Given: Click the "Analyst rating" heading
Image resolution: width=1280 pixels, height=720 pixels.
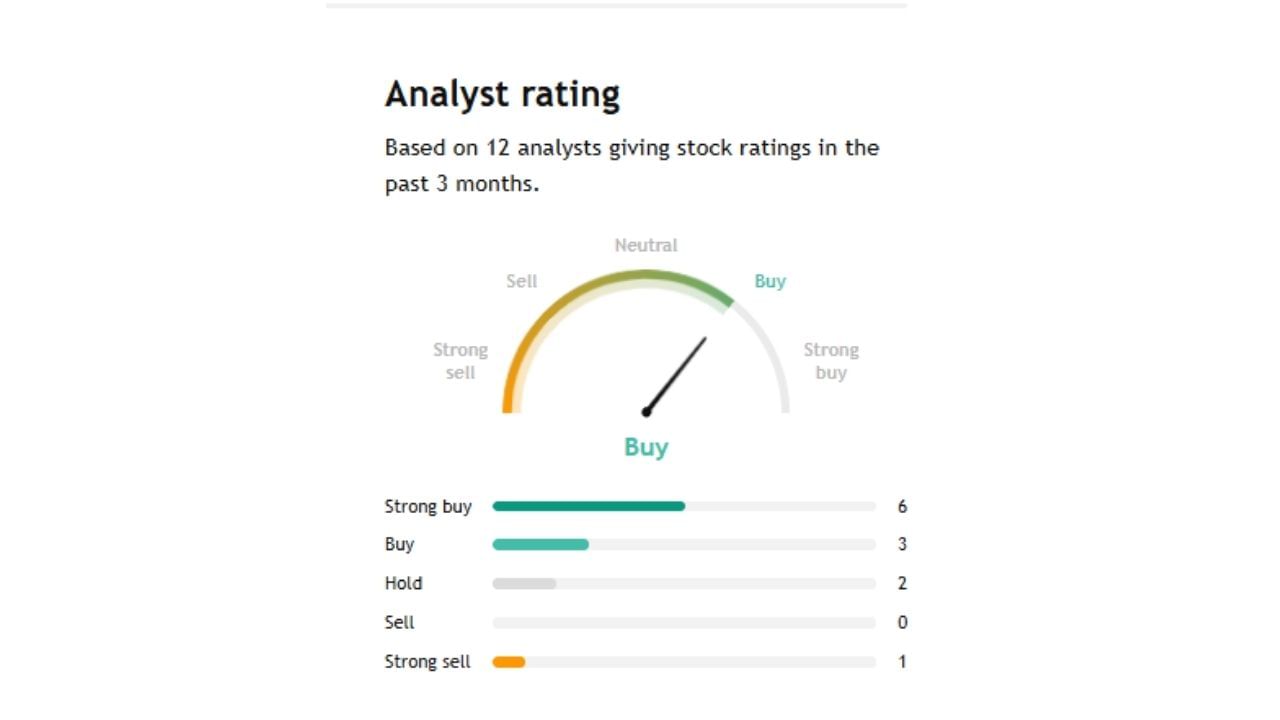Looking at the screenshot, I should 502,94.
